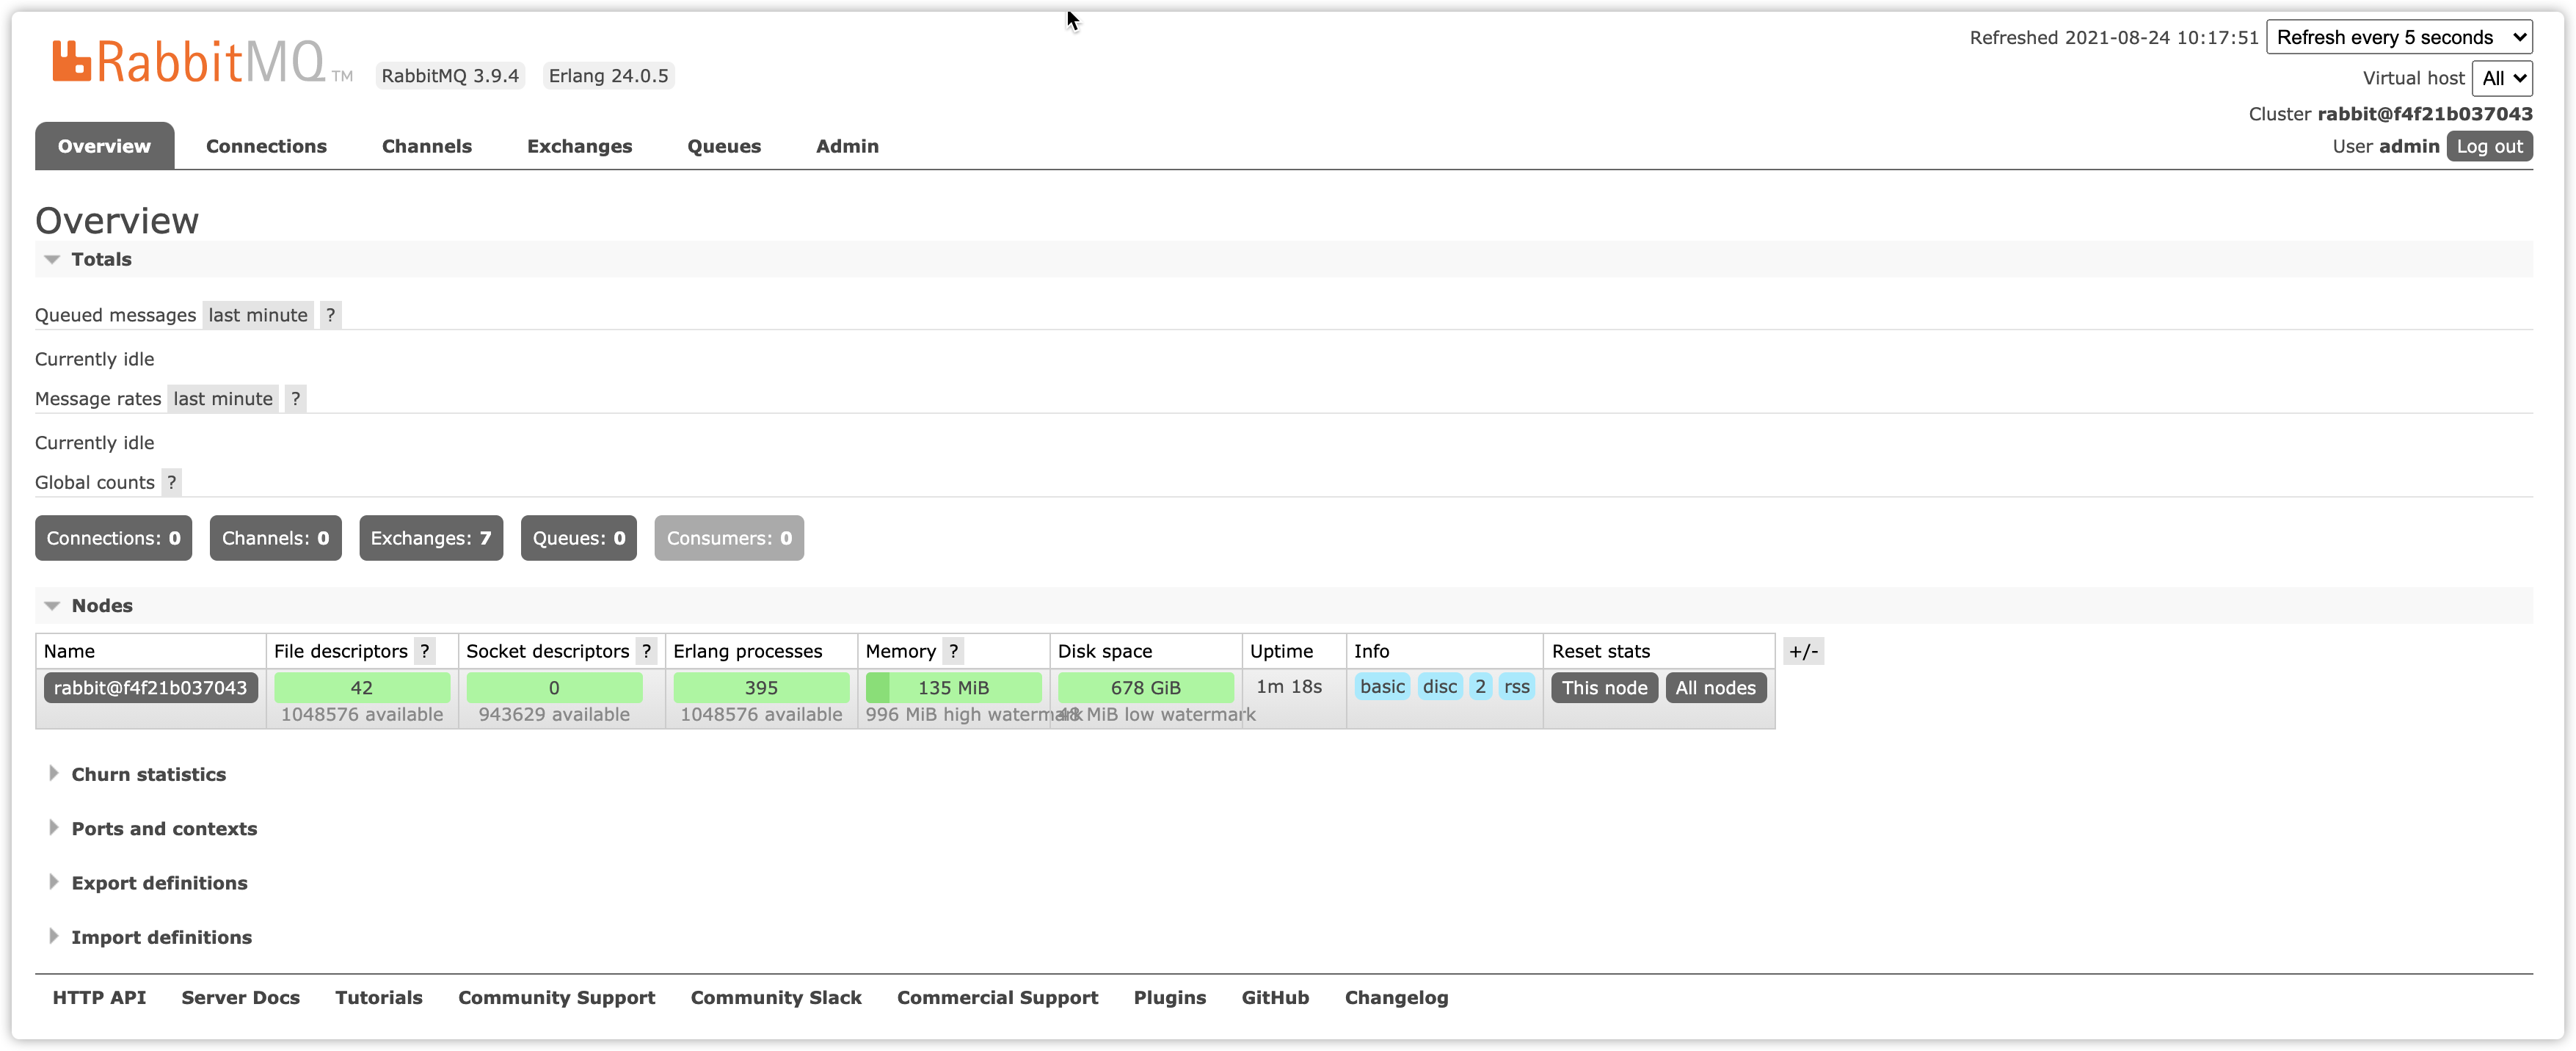Open the GitHub footer link

[1275, 998]
